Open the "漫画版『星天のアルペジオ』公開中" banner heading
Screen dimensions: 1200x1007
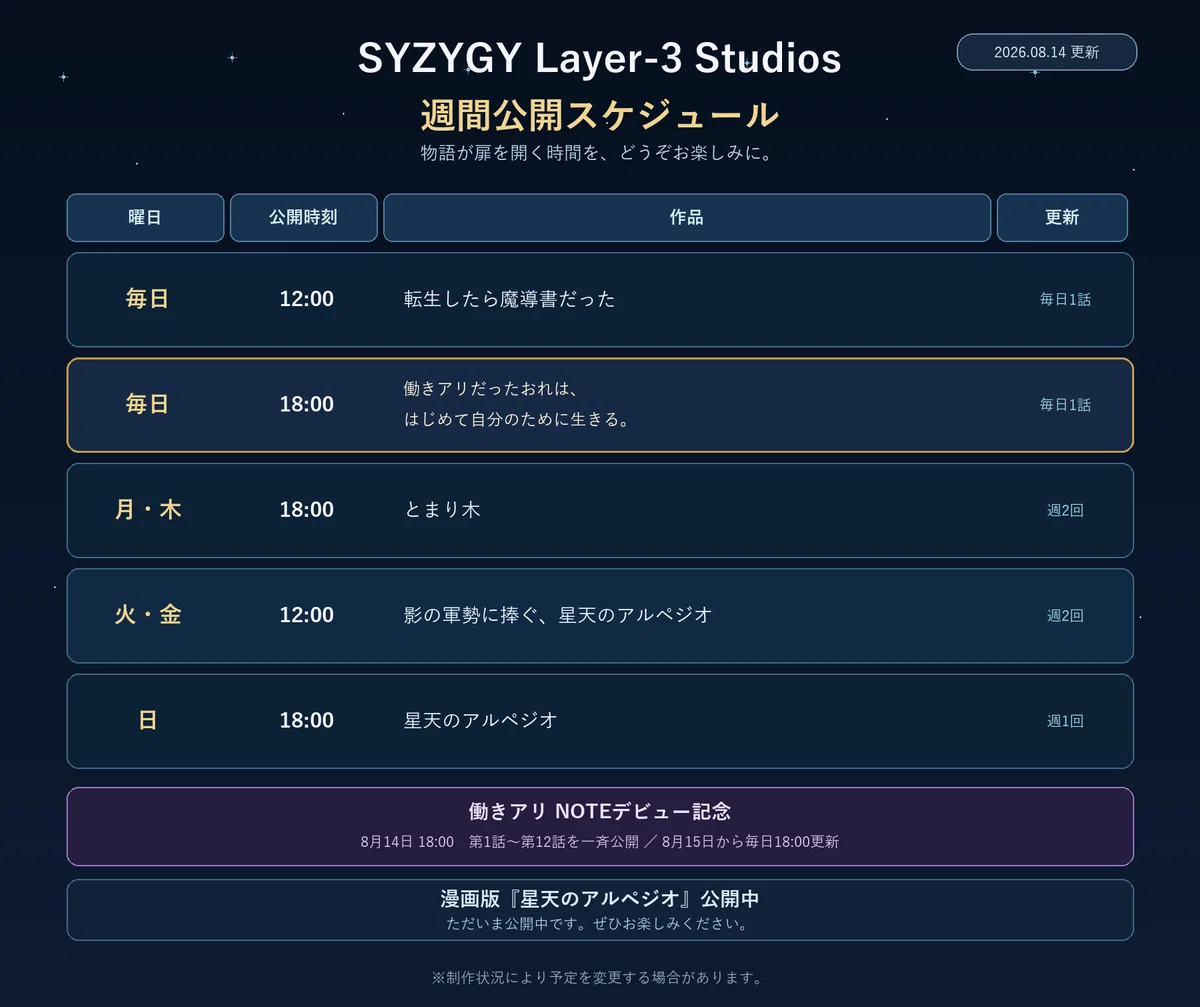pyautogui.click(x=599, y=899)
